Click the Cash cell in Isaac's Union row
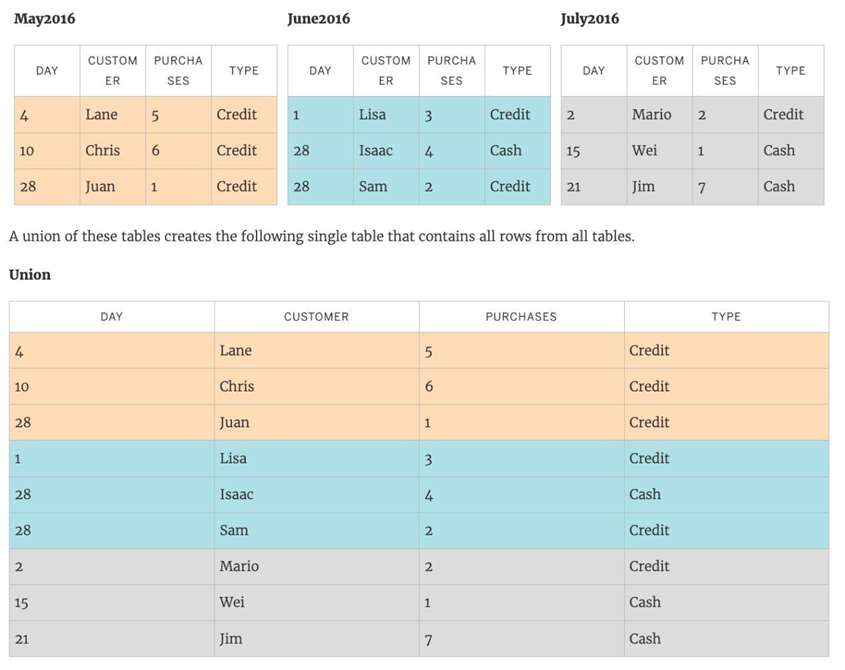 [645, 495]
